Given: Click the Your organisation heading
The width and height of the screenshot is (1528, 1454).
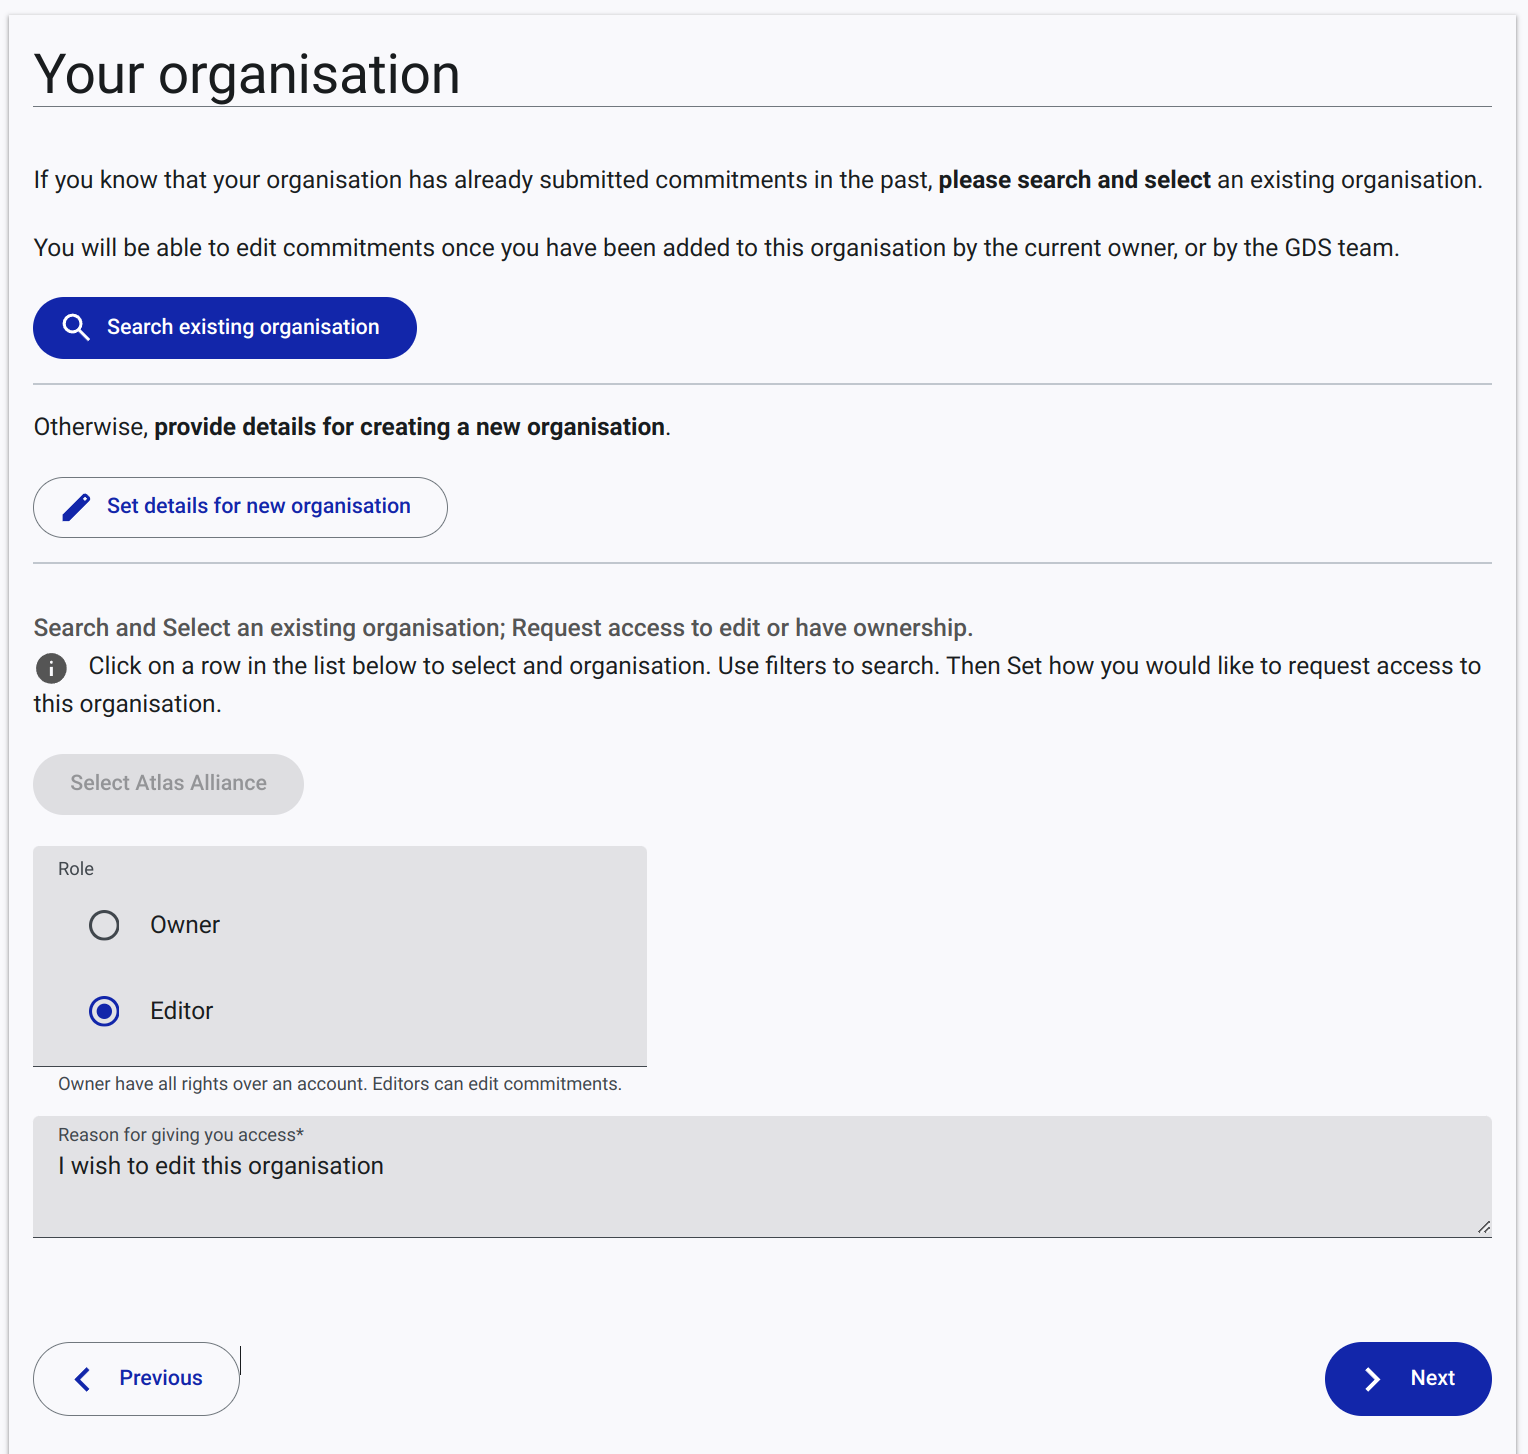Looking at the screenshot, I should (247, 74).
